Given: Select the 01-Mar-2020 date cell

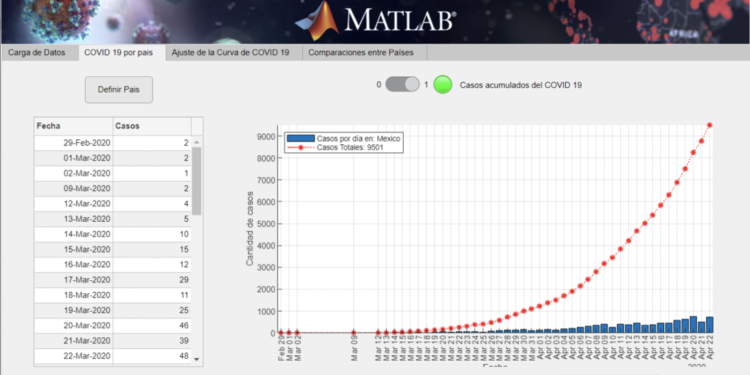Looking at the screenshot, I should pyautogui.click(x=74, y=158).
